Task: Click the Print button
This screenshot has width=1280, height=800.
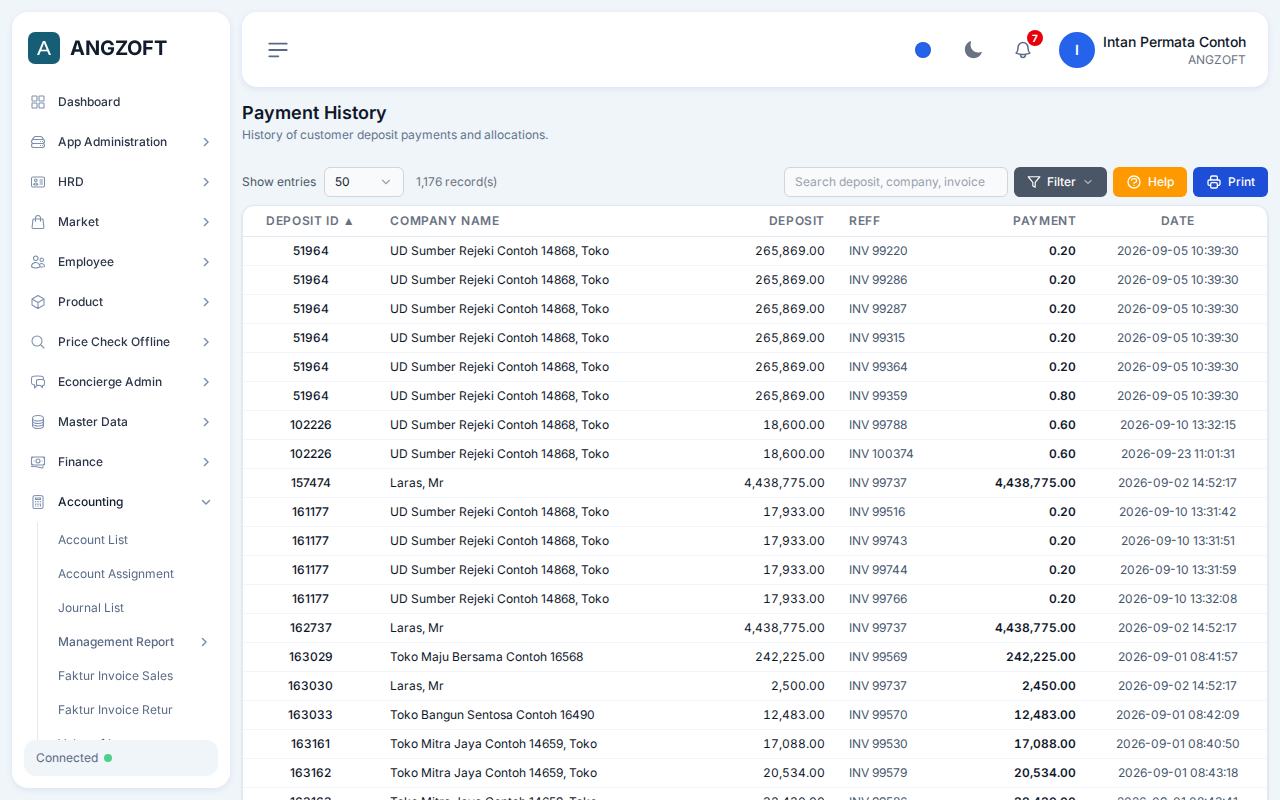Action: pyautogui.click(x=1230, y=182)
